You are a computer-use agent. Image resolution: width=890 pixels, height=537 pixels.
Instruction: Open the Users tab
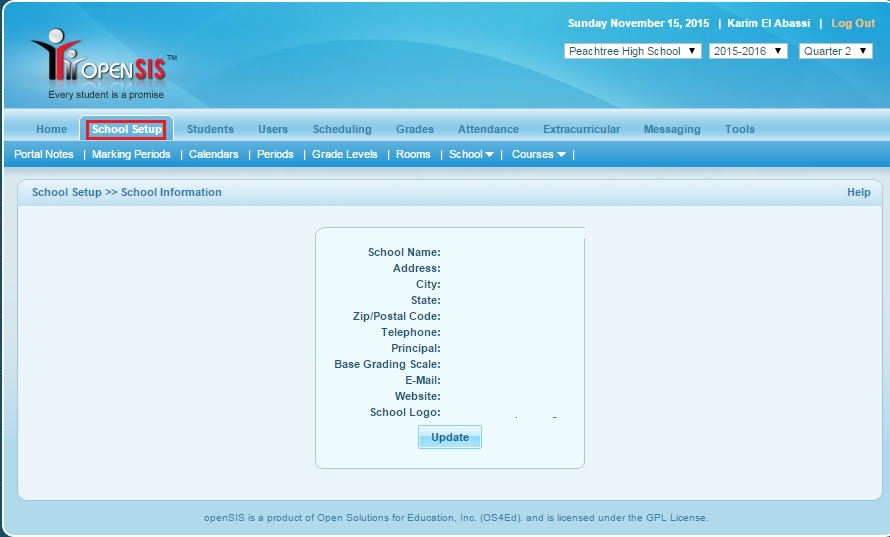[273, 129]
